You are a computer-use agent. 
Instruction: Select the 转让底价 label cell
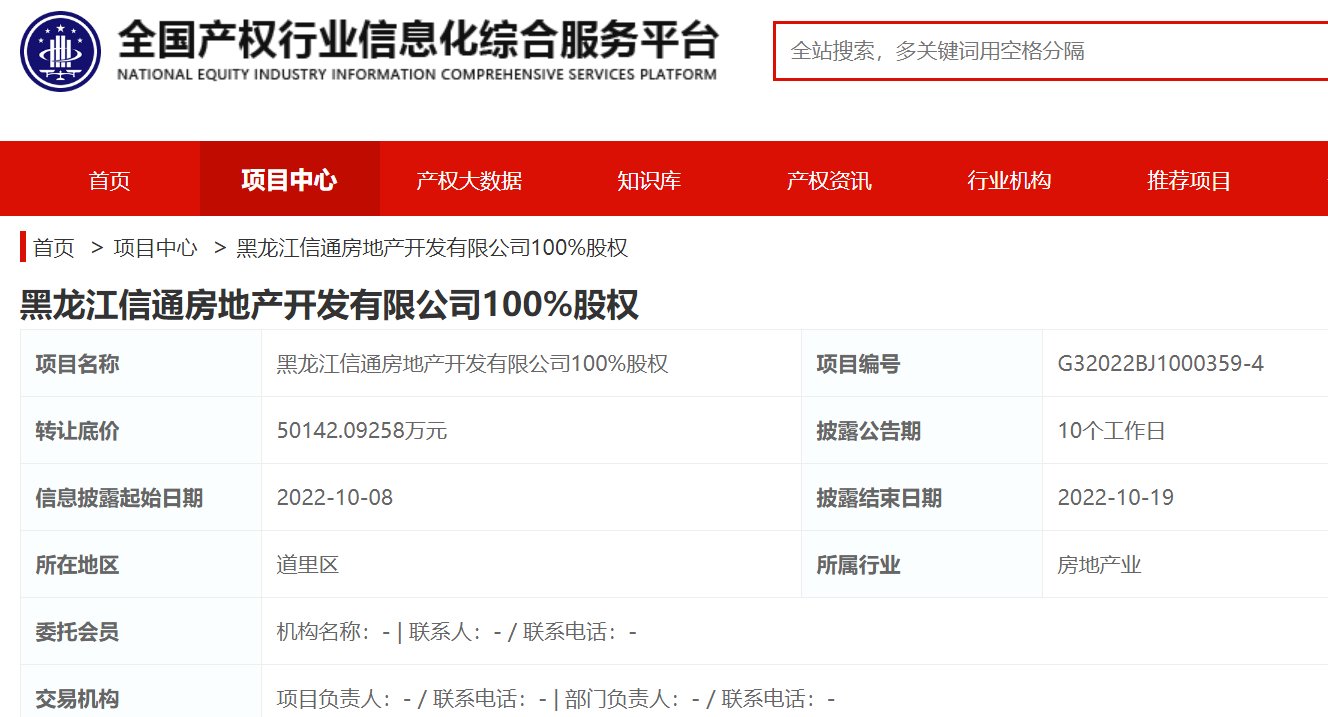[141, 431]
